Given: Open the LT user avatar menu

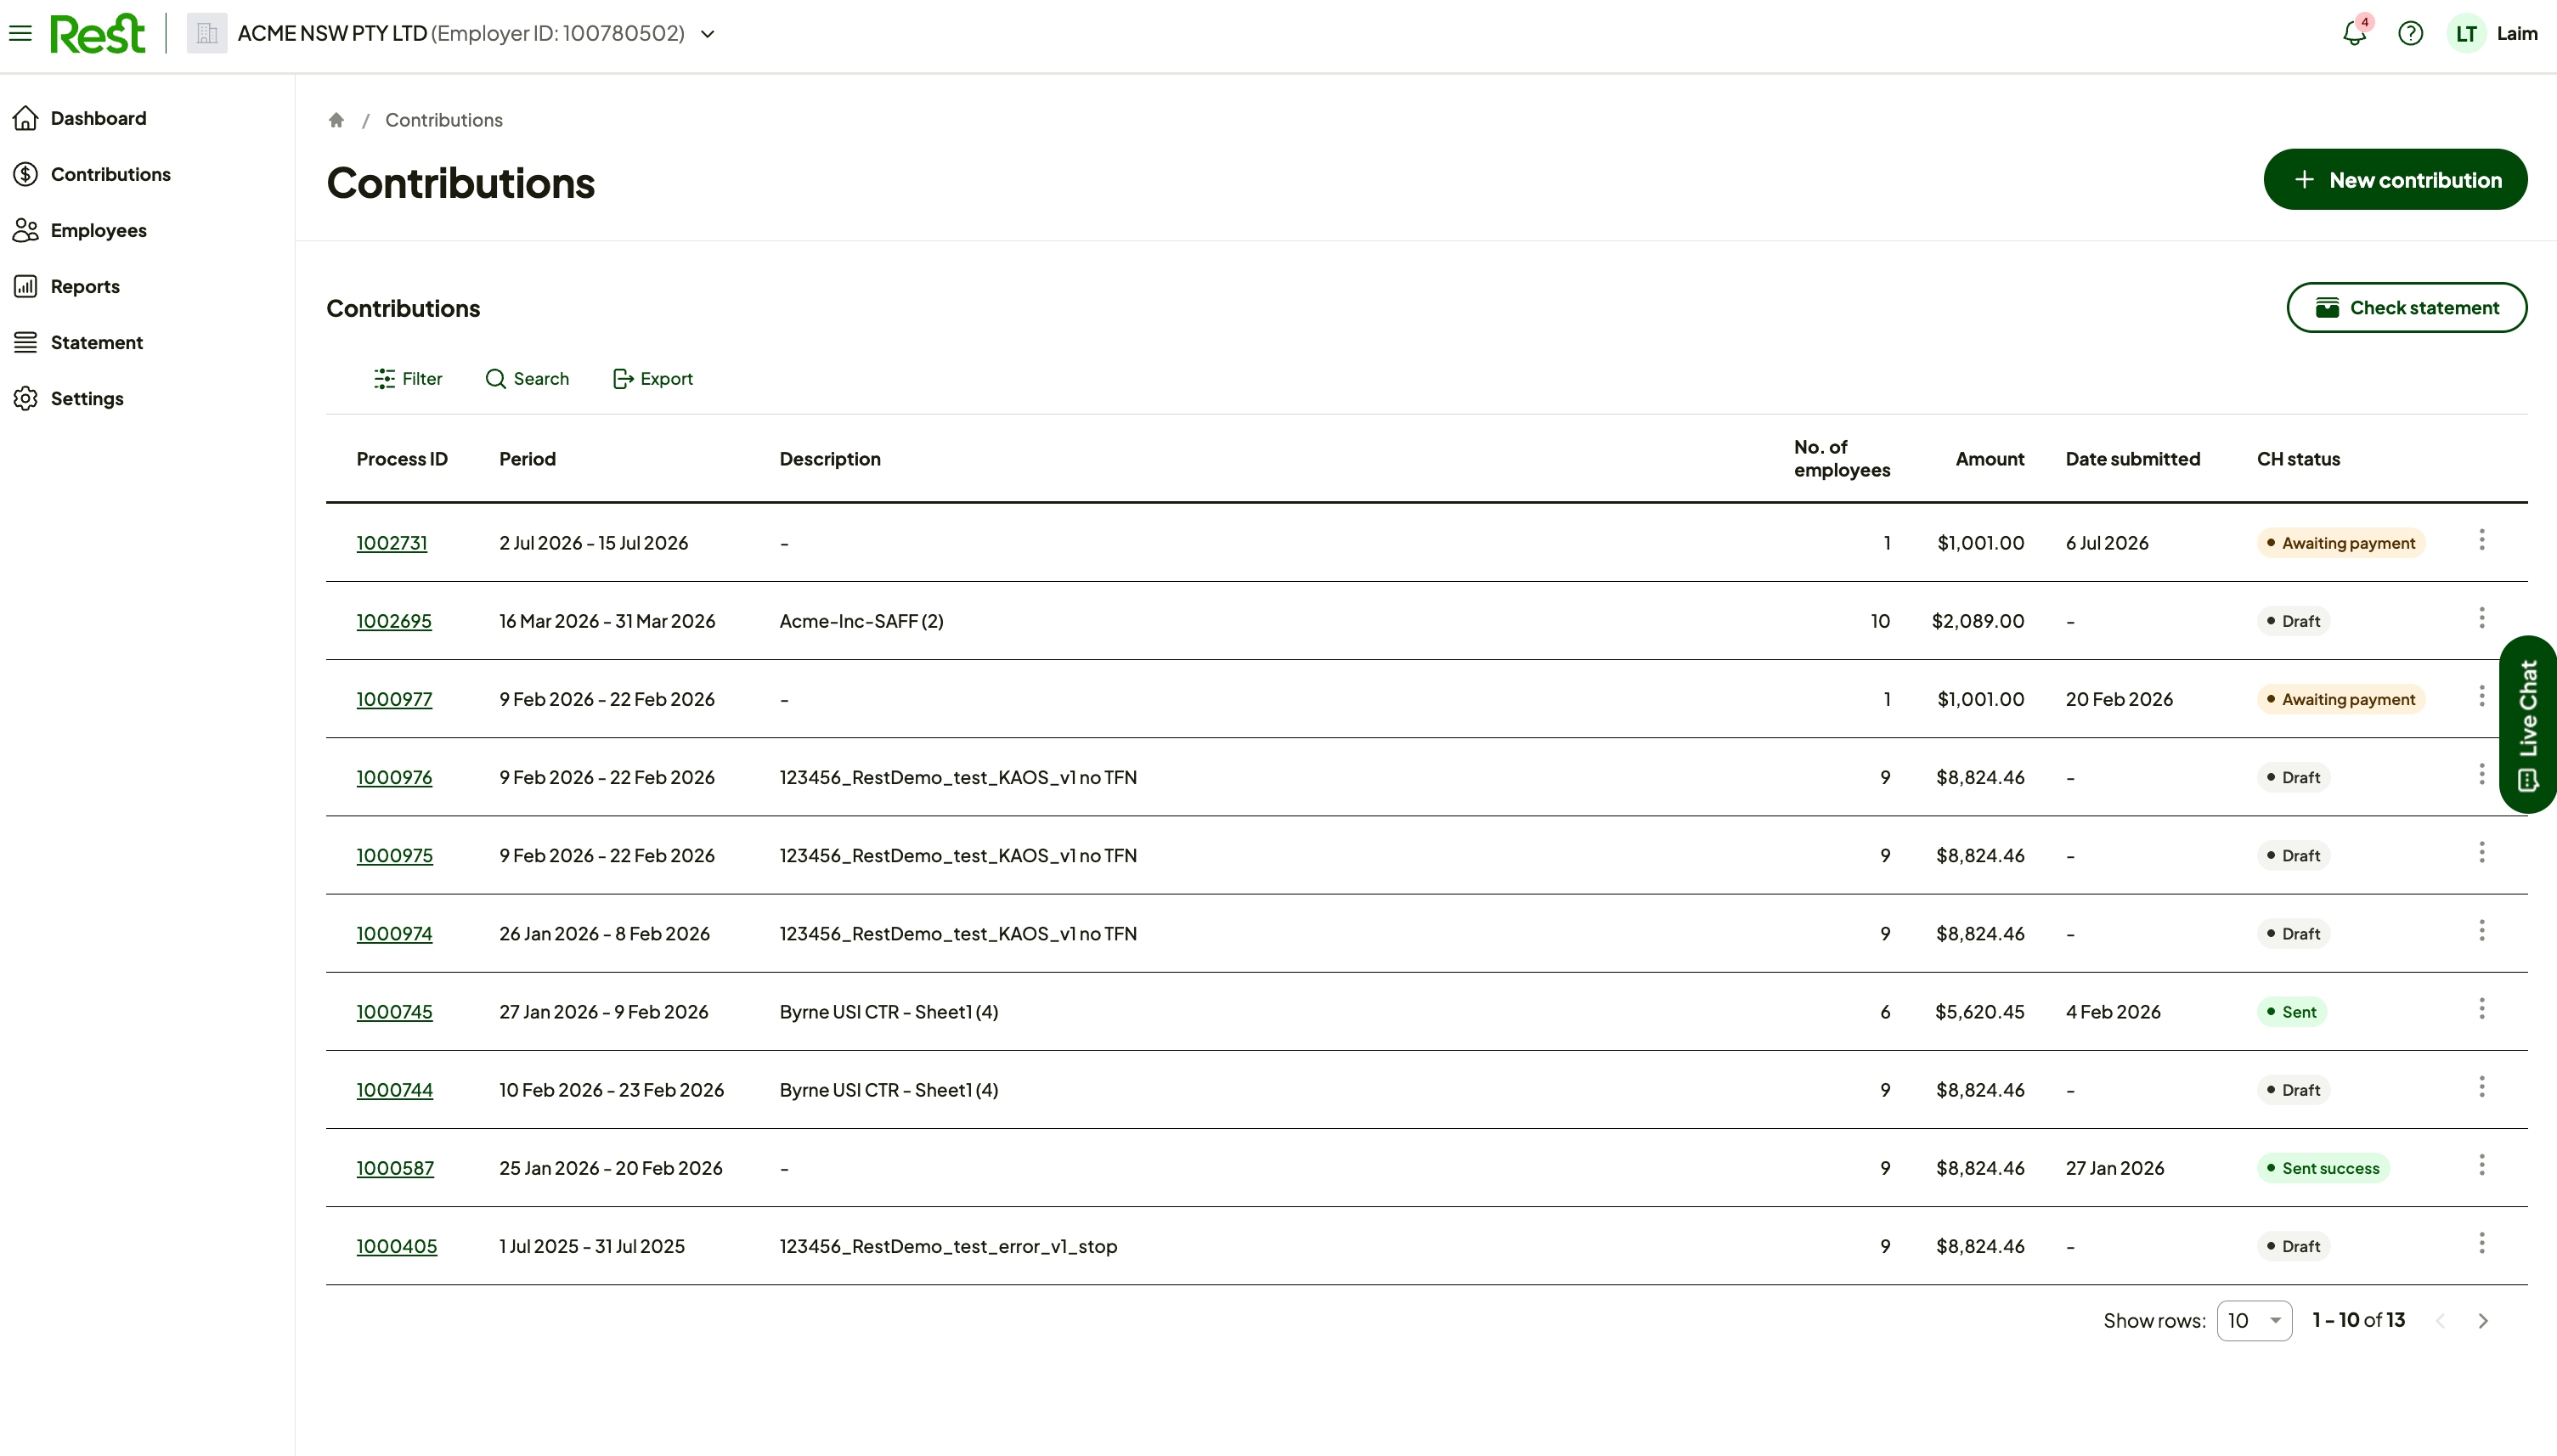Looking at the screenshot, I should tap(2466, 33).
